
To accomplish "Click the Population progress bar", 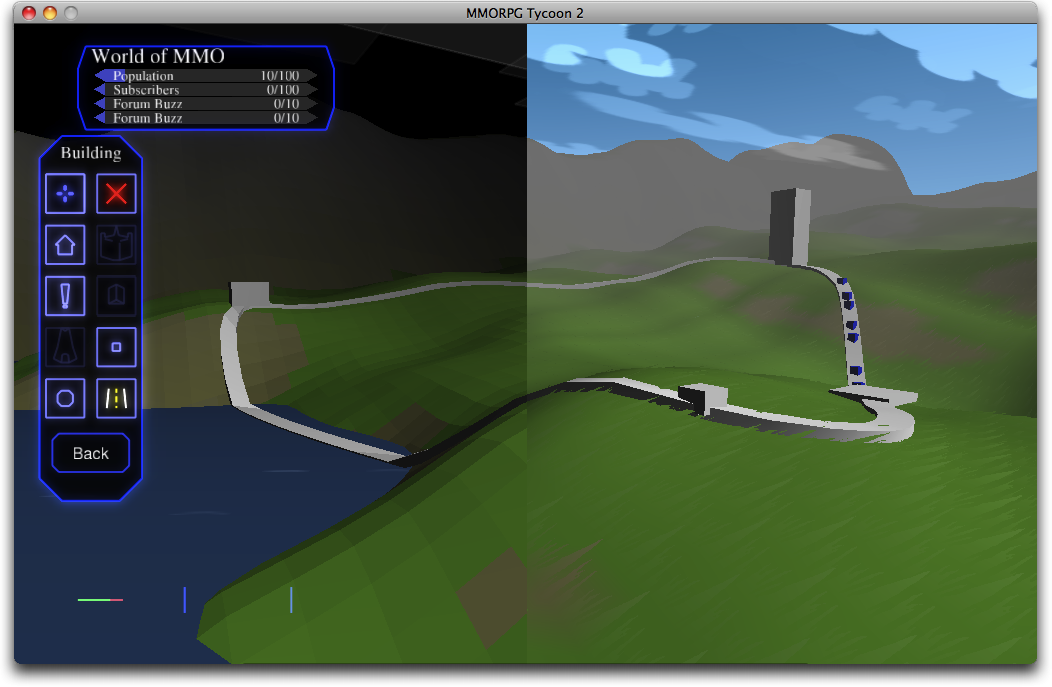I will coord(205,76).
